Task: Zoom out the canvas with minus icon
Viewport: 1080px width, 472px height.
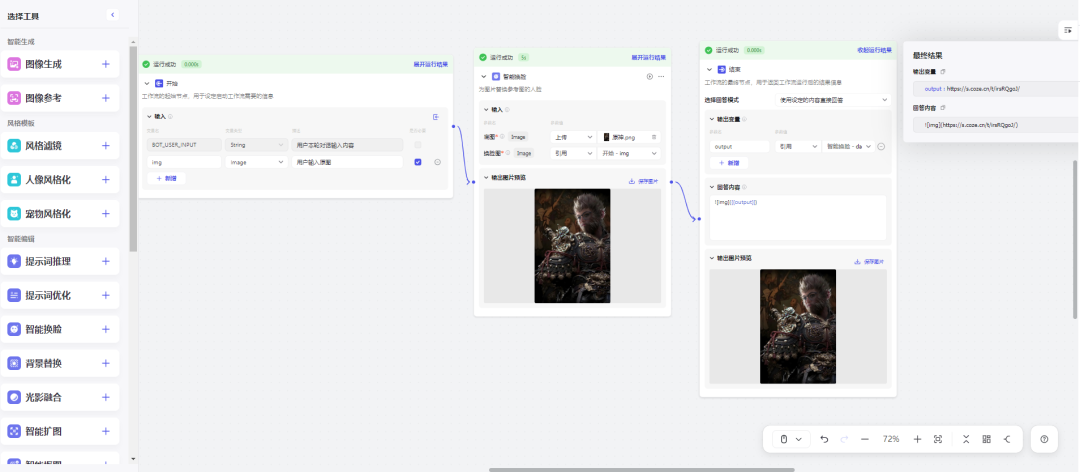Action: (864, 439)
